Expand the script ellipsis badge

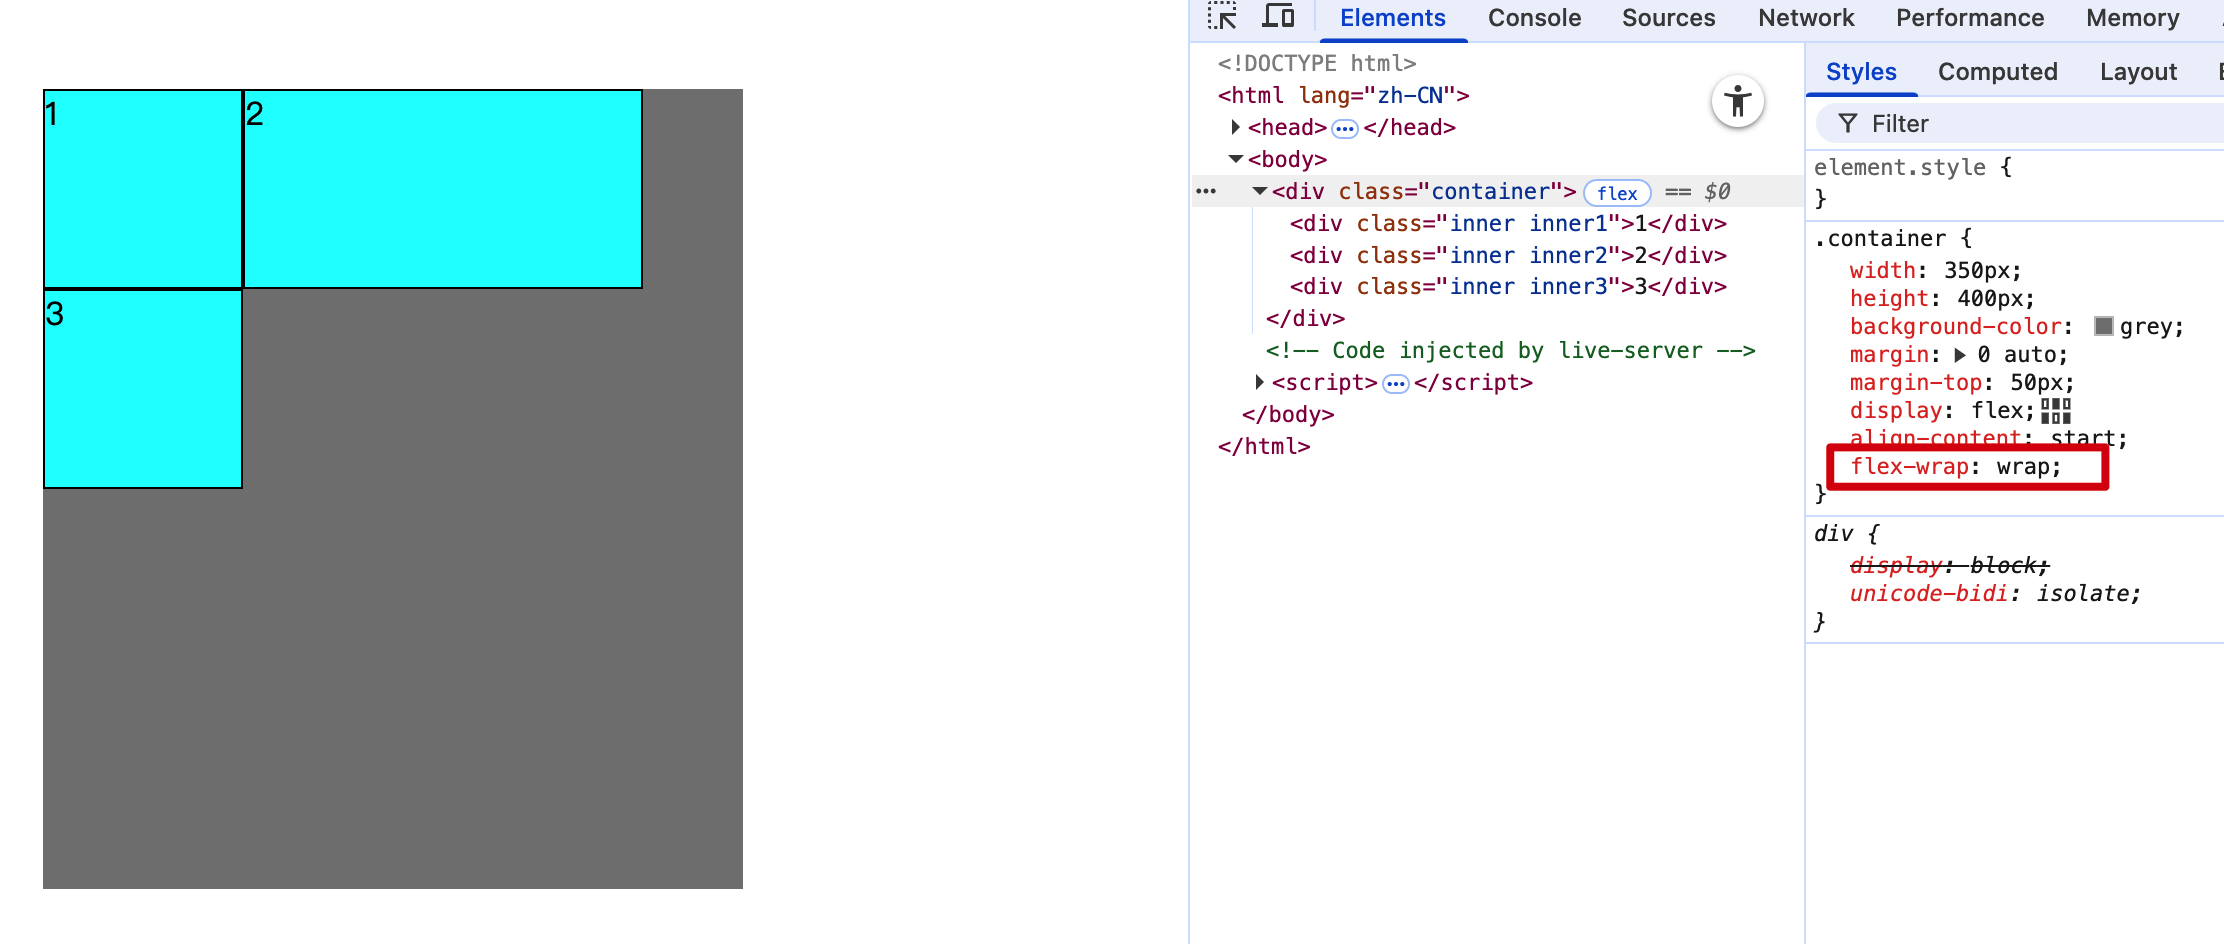click(x=1396, y=384)
